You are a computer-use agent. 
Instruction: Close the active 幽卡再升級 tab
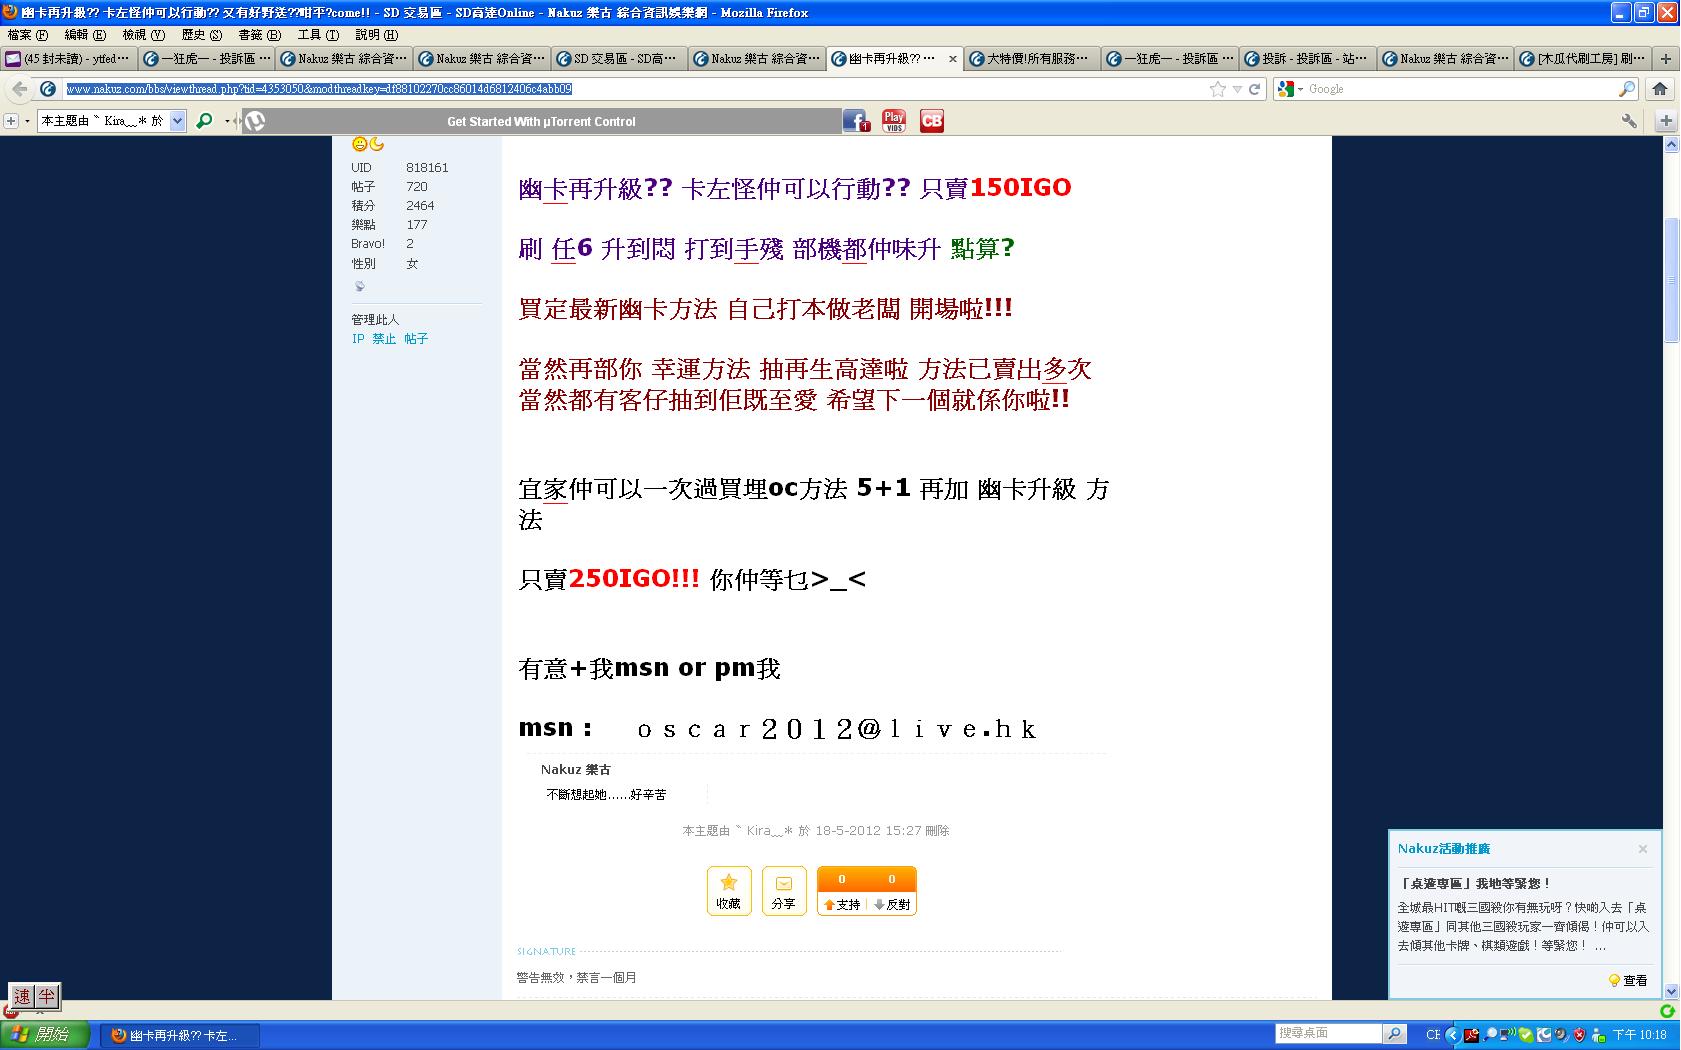(952, 59)
